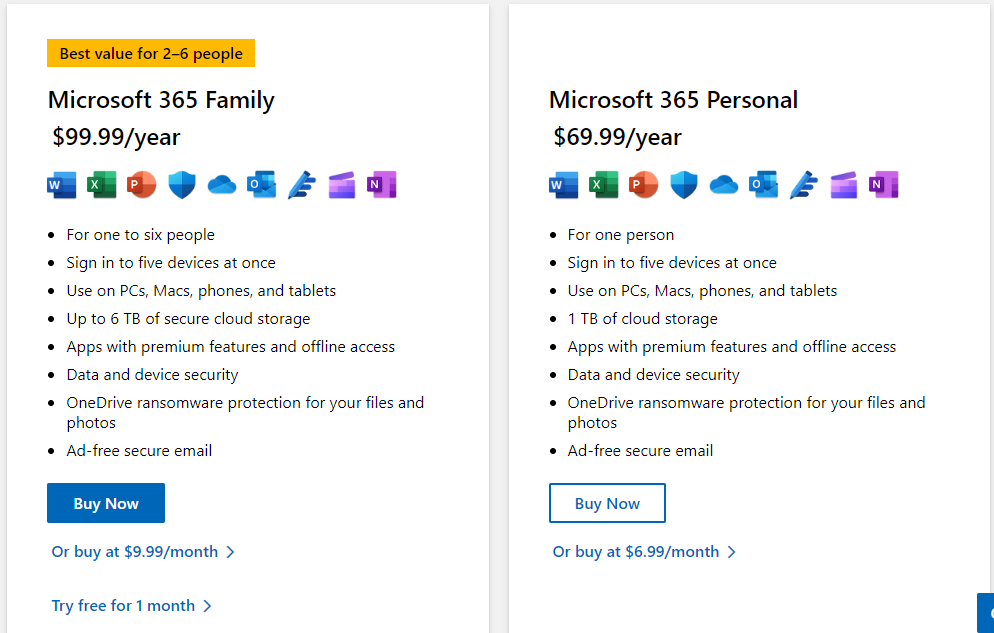Click the Word icon in the Family plan
The image size is (994, 633).
tap(62, 185)
